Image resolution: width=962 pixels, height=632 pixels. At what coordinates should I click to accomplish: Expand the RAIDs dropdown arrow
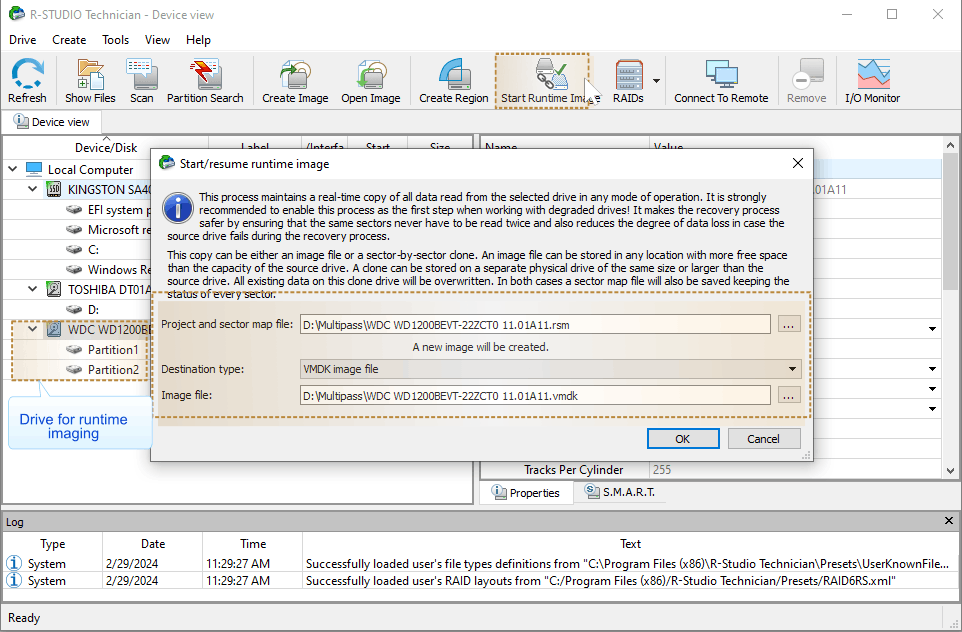(x=656, y=80)
